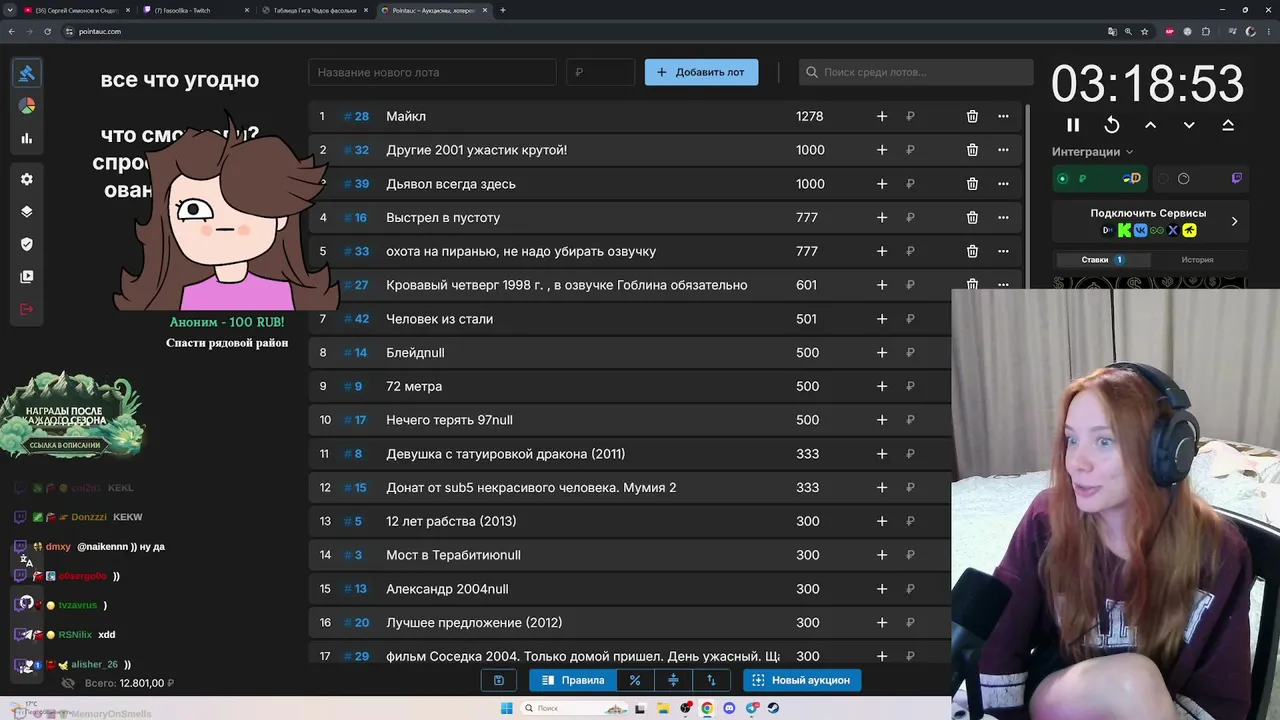Image resolution: width=1280 pixels, height=720 pixels.
Task: Start a "Новый аукцион"
Action: point(800,680)
